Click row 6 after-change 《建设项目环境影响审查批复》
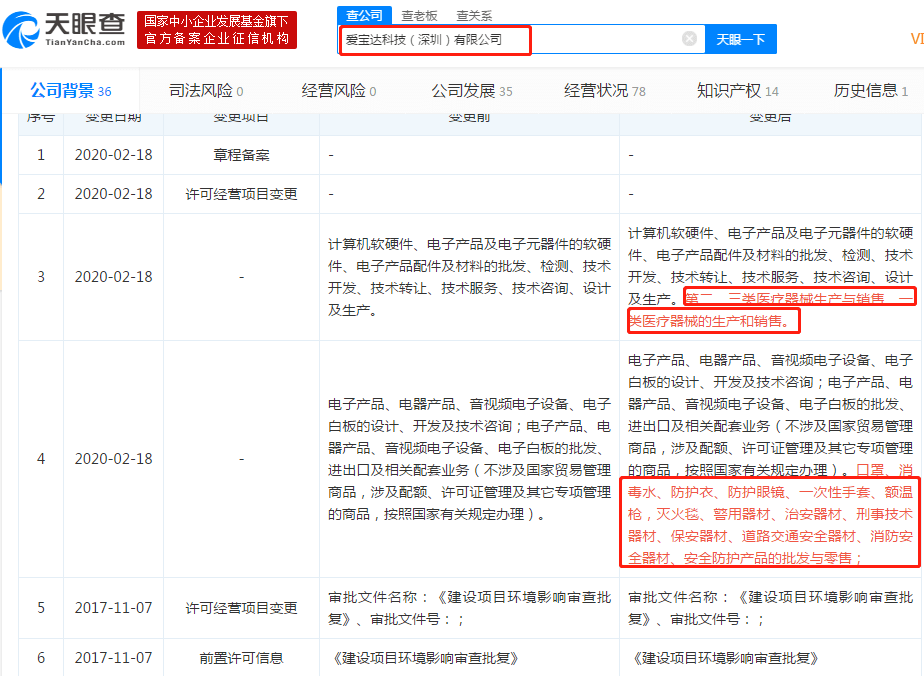 click(x=724, y=658)
